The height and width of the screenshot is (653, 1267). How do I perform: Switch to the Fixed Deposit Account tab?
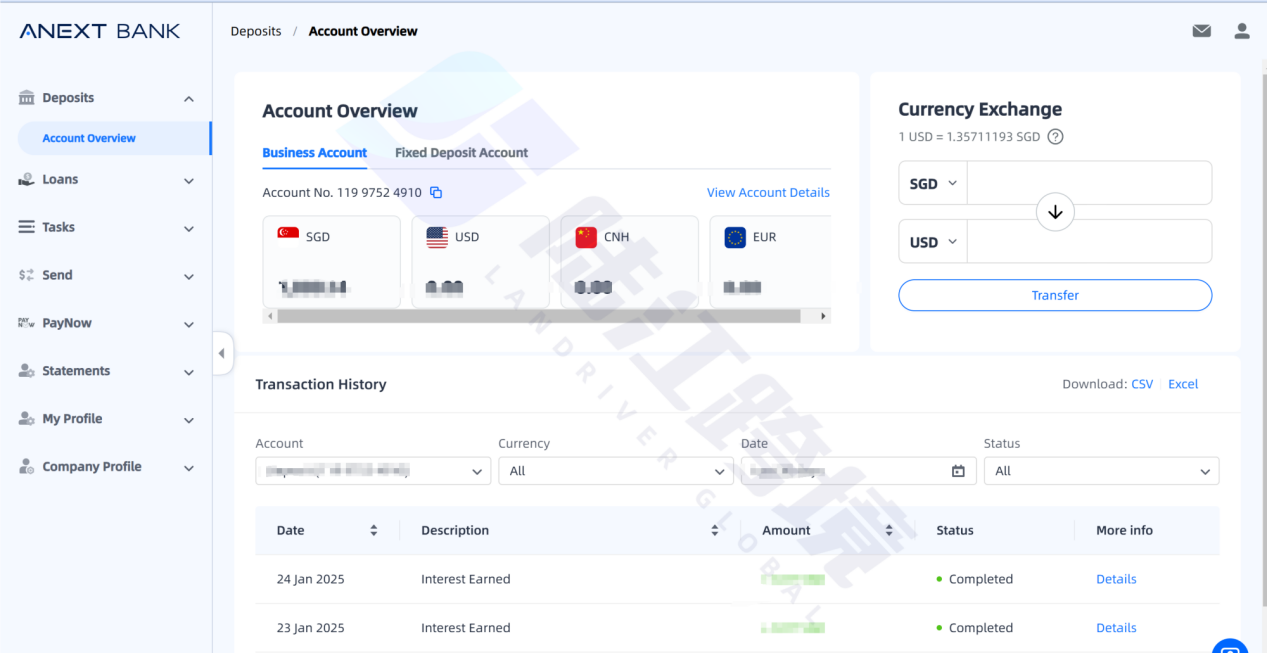[x=461, y=153]
